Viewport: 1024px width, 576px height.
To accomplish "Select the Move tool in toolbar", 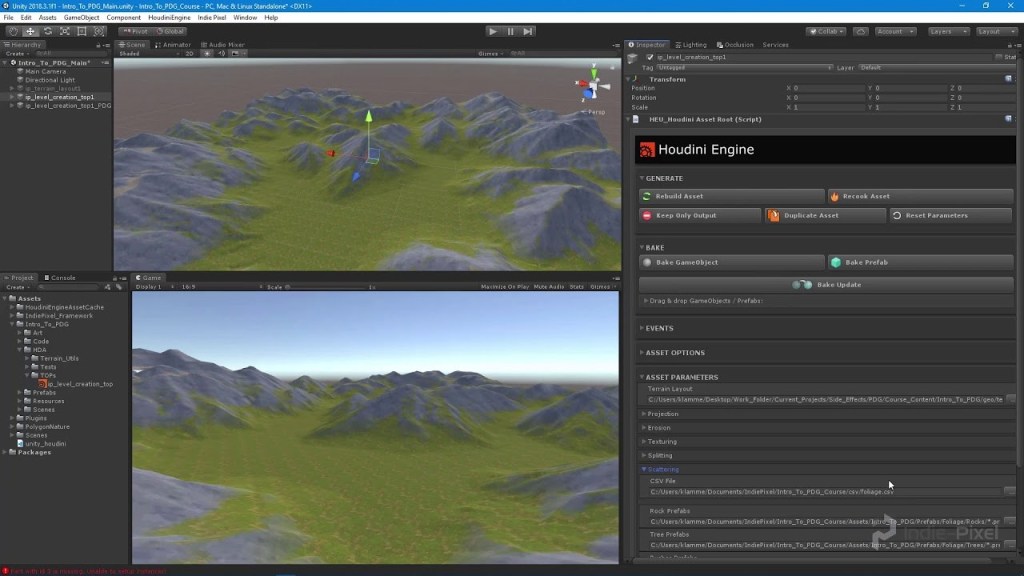I will (x=30, y=31).
